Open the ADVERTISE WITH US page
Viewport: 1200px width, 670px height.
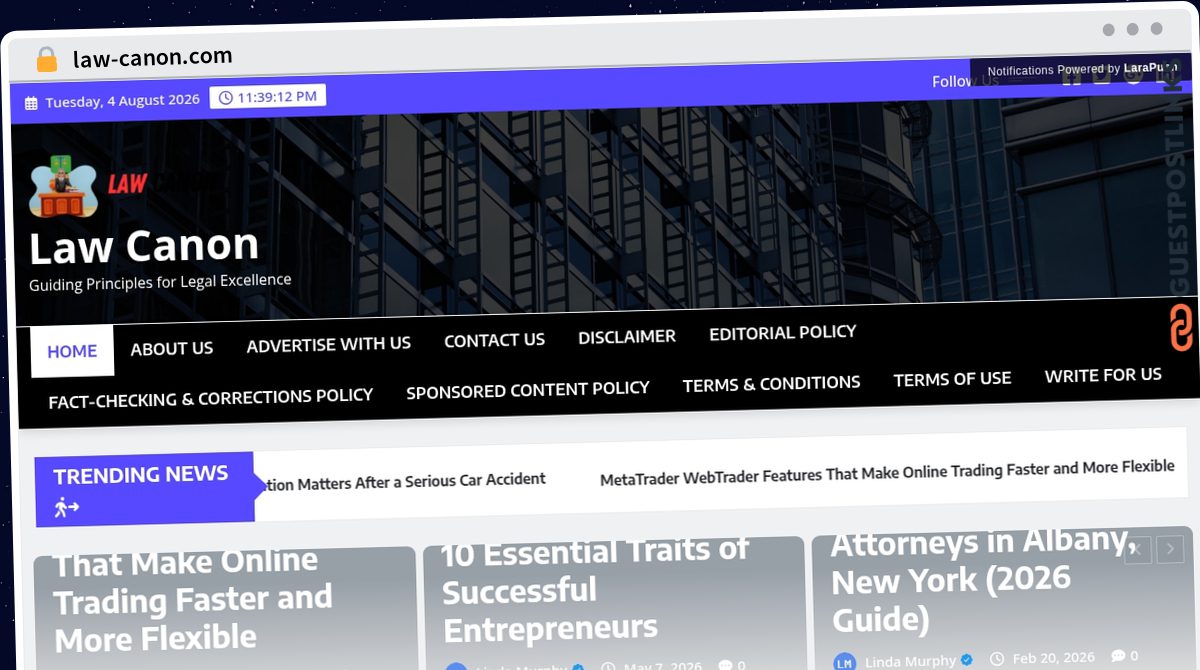pos(329,344)
